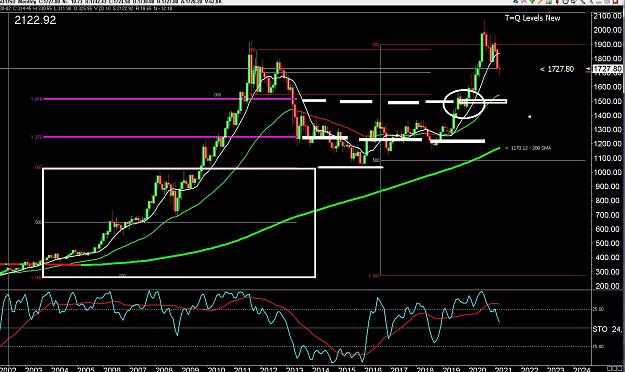Click the 1200.00 price axis label
Image resolution: width=625 pixels, height=372 pixels.
tap(607, 144)
